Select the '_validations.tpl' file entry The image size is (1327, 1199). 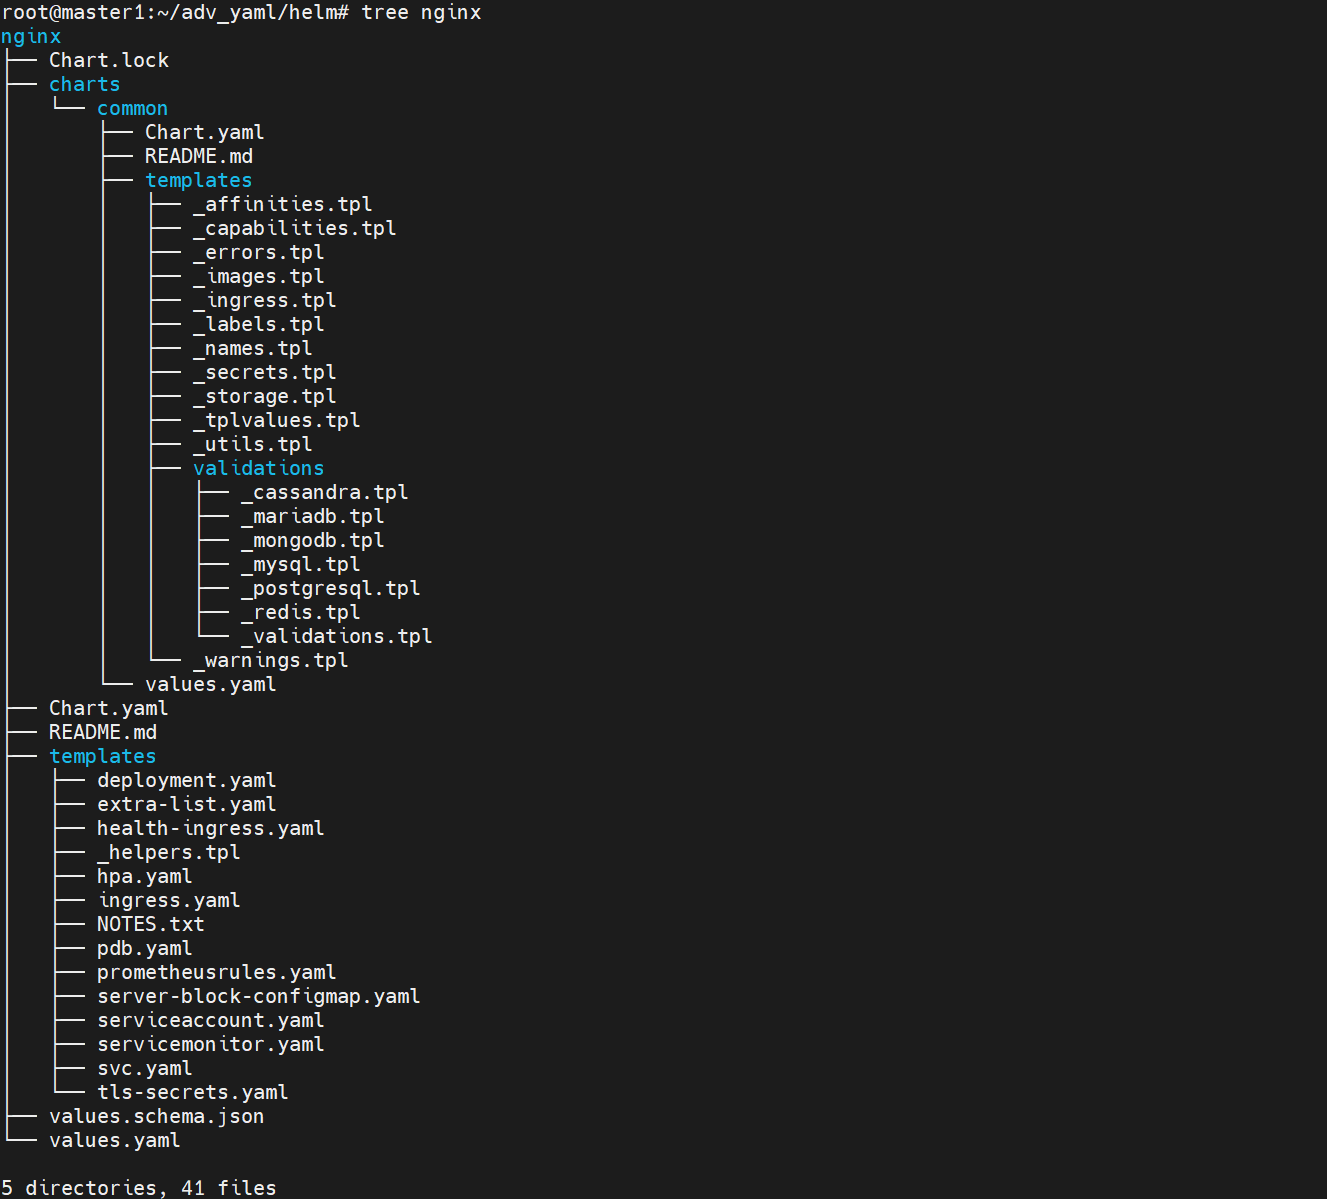tap(336, 636)
